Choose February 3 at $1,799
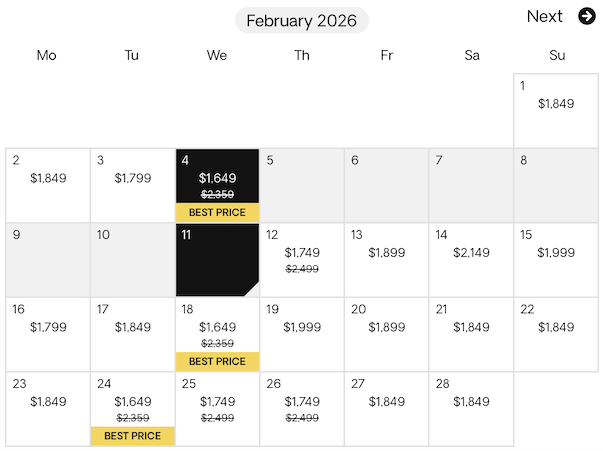The image size is (603, 451). (132, 185)
